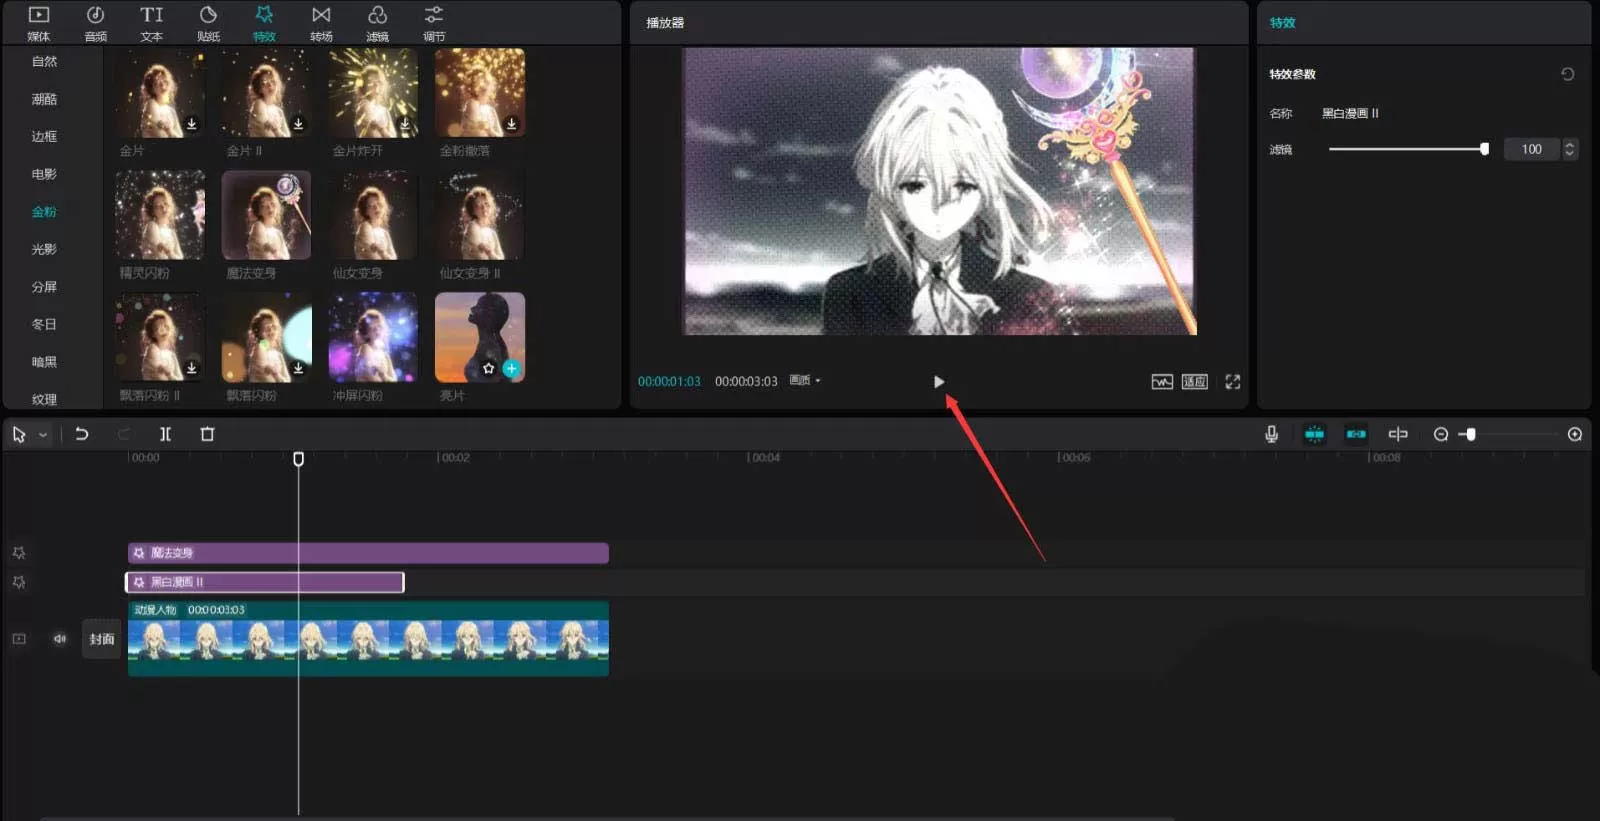
Task: Preview the 仙女变身 effect thumbnail
Action: pyautogui.click(x=373, y=215)
